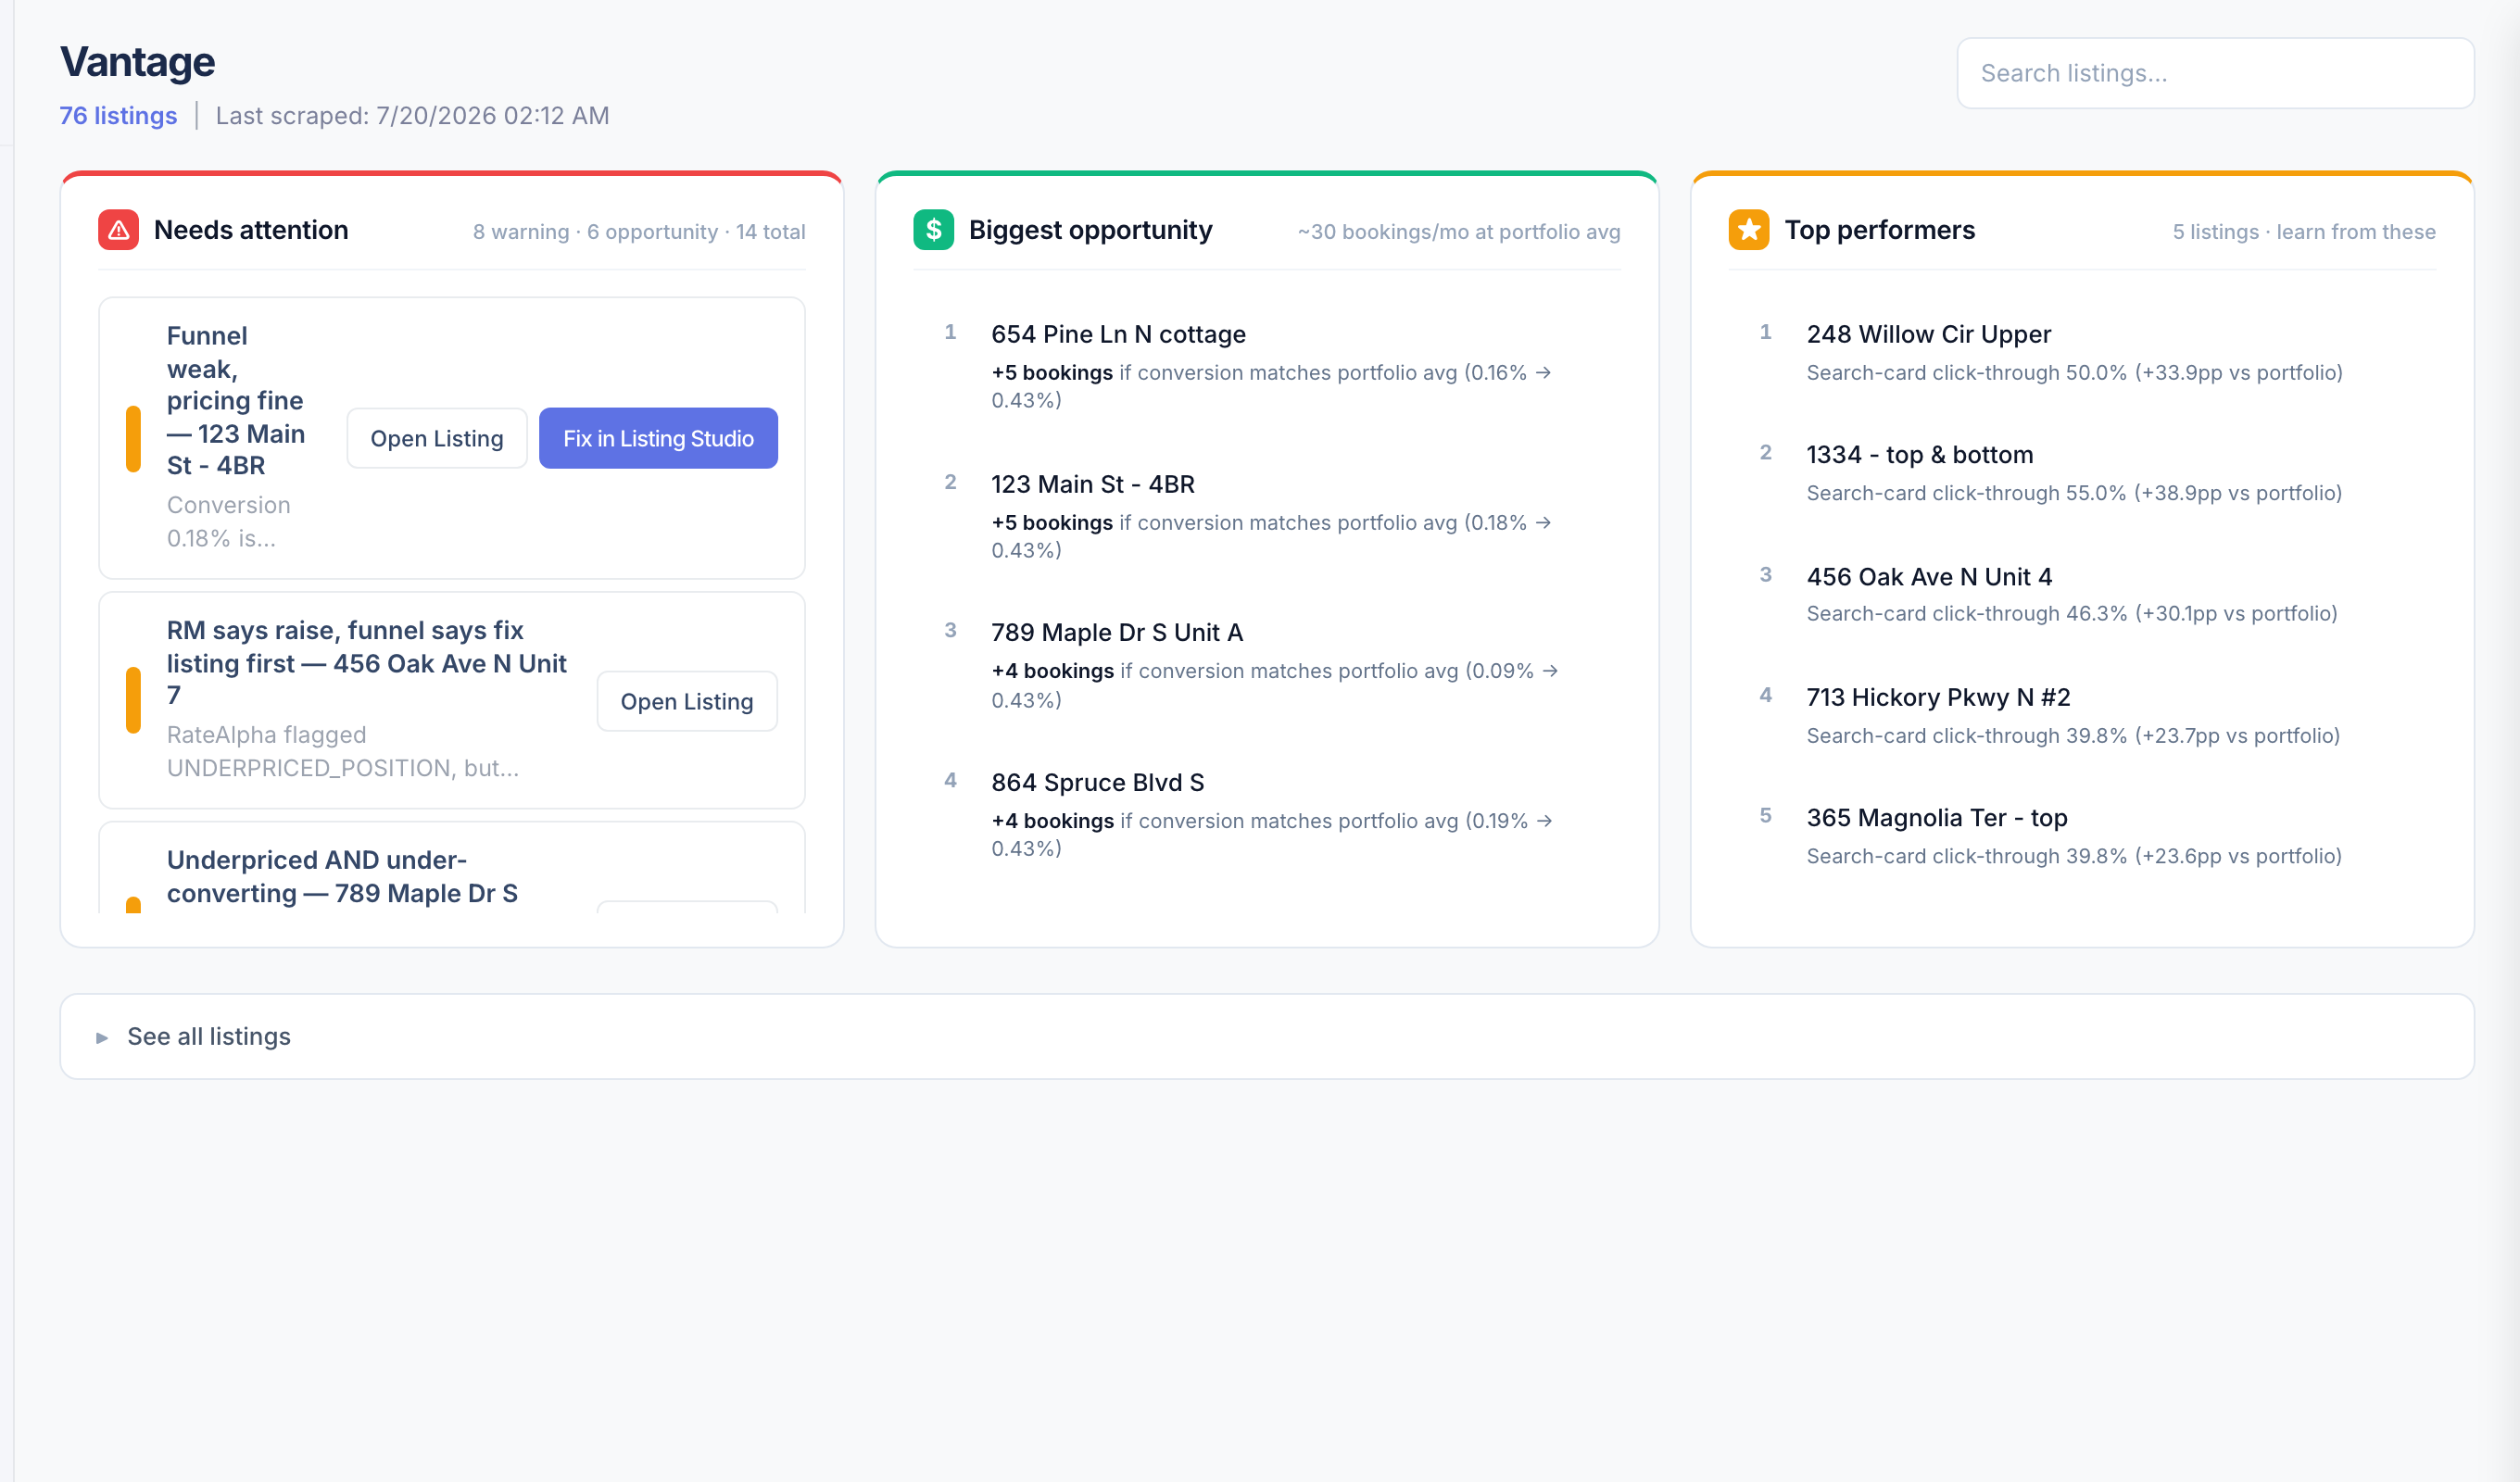
Task: Click '~30 bookings/mo at portfolio avg' summary
Action: (x=1459, y=231)
